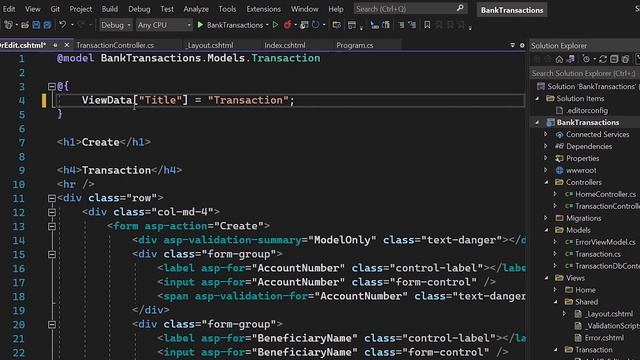Click the Undo toolbar icon
Screen dimensions: 640x360
pos(62,25)
